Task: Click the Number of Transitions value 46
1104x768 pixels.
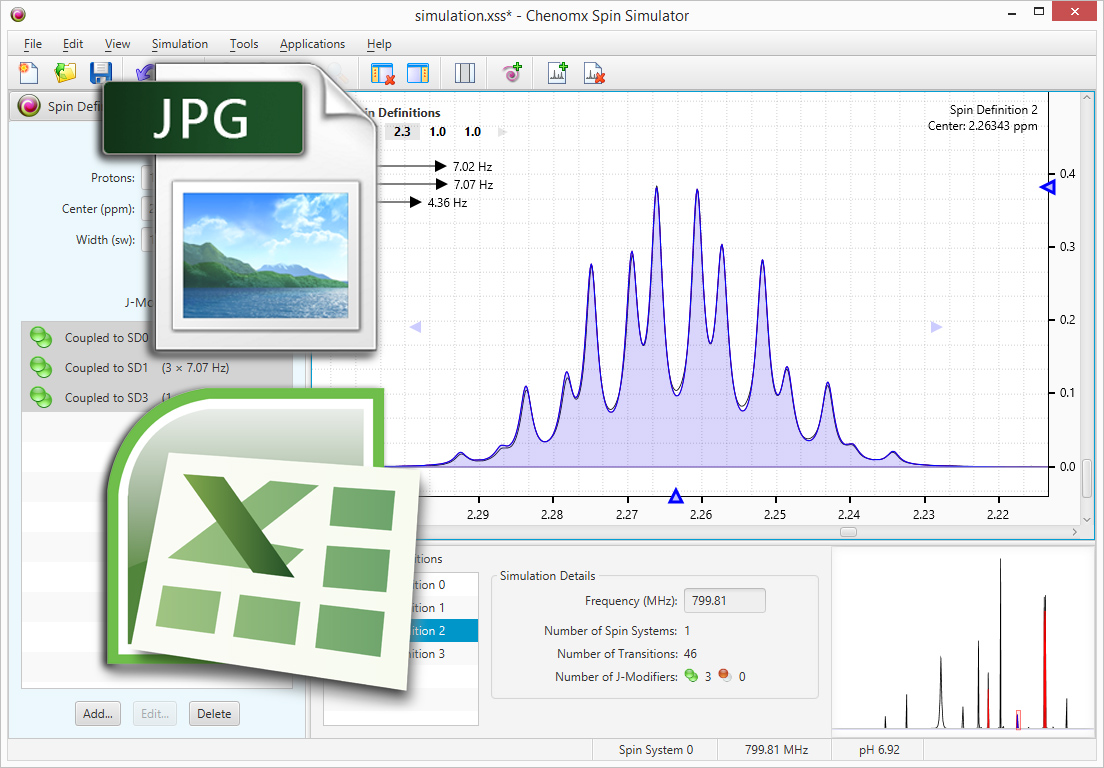Action: [x=690, y=653]
